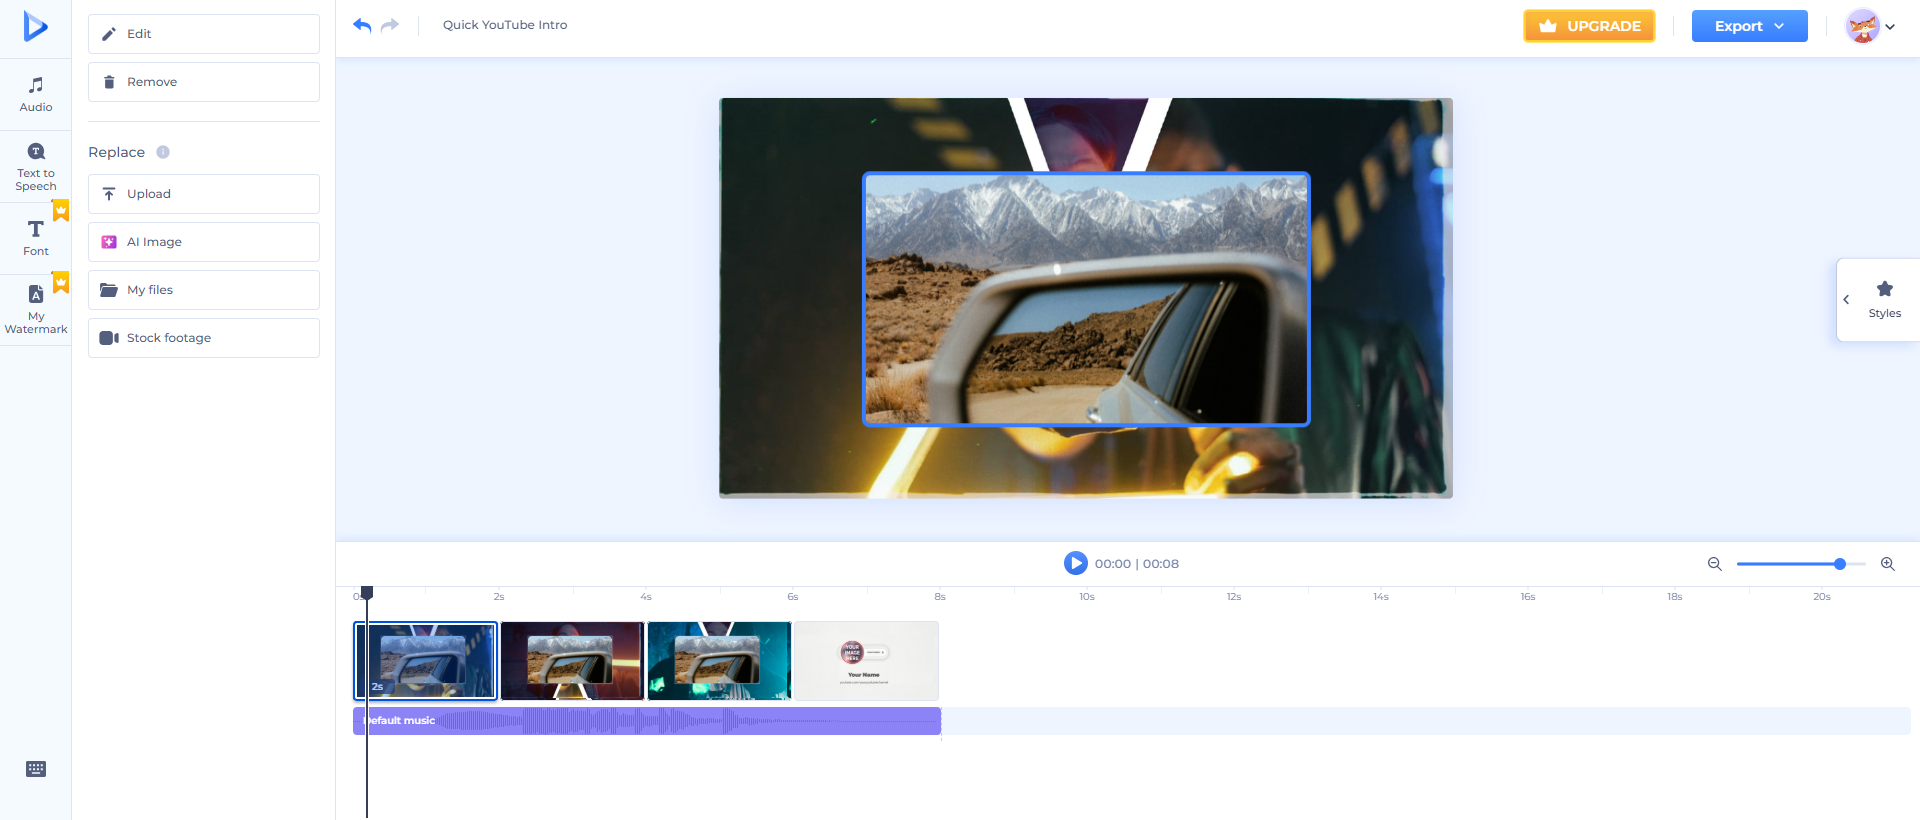Select the first scene thumbnail
This screenshot has width=1920, height=820.
[426, 661]
